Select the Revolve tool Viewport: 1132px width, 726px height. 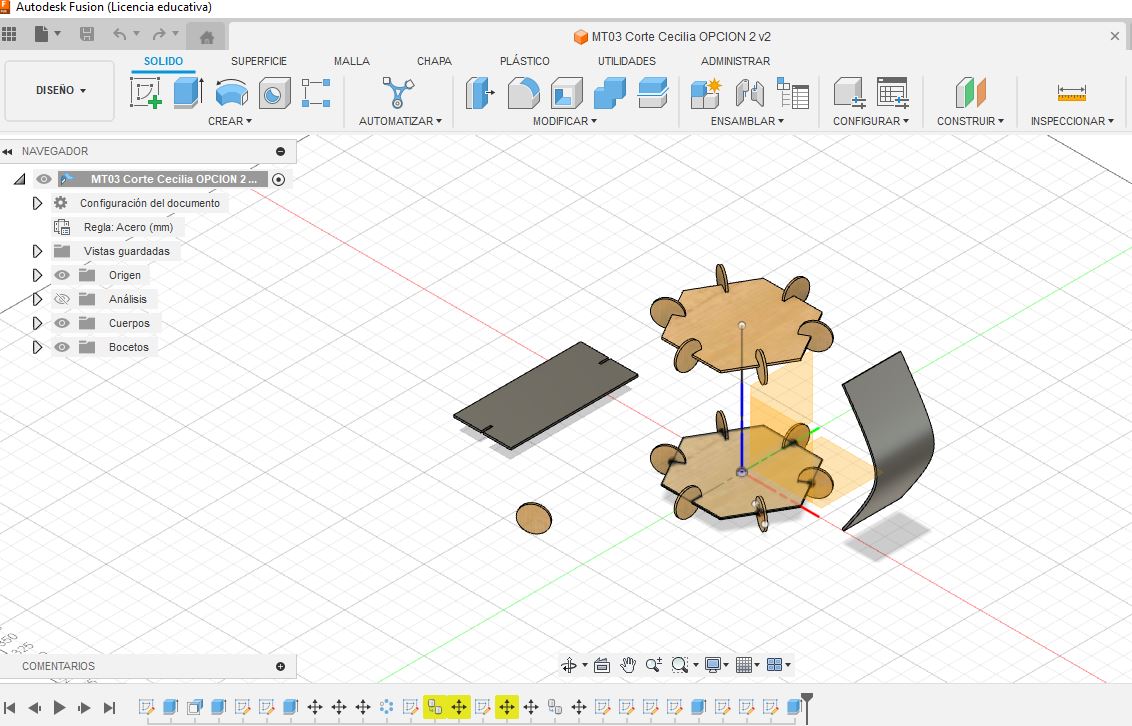(x=232, y=93)
